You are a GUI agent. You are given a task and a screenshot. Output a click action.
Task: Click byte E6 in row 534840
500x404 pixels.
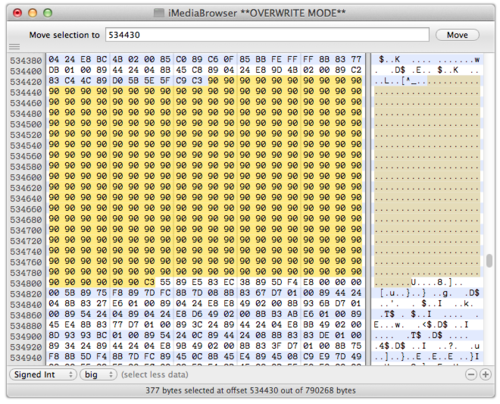click(117, 303)
